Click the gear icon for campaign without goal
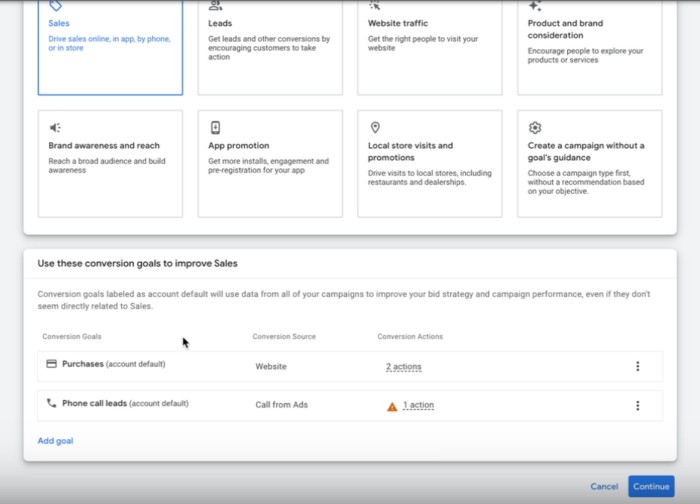Viewport: 700px width, 504px height. [x=535, y=128]
